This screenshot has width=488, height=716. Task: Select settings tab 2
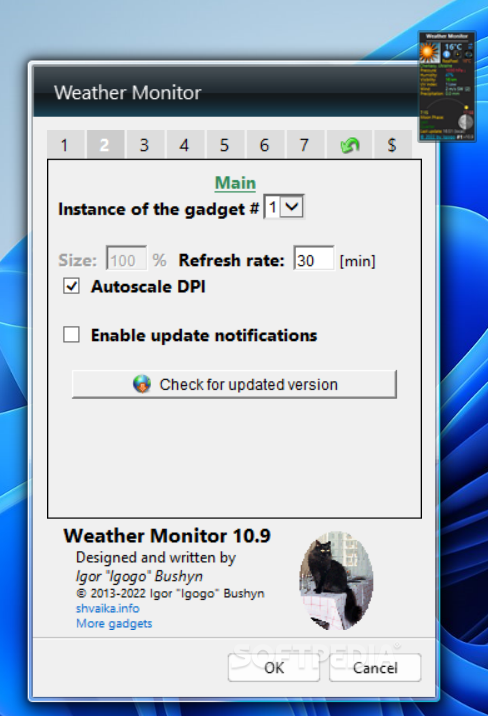click(x=105, y=145)
